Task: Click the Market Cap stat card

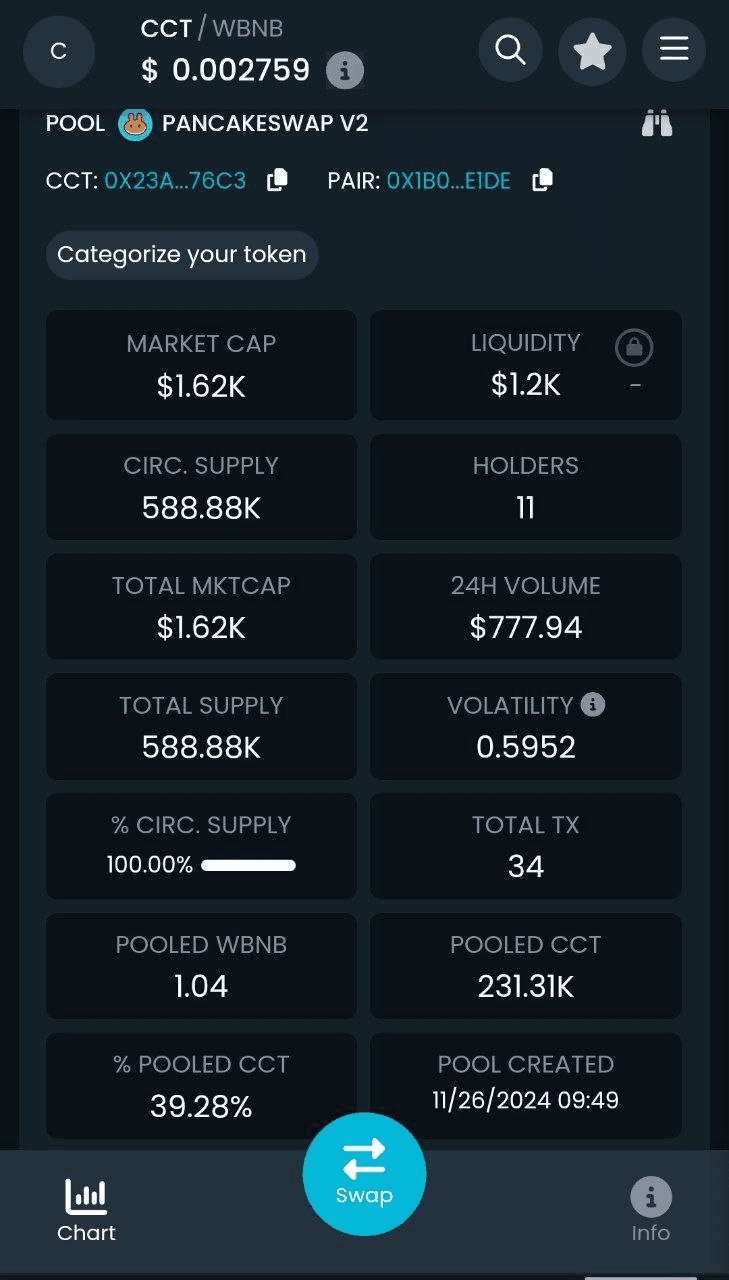Action: tap(201, 365)
